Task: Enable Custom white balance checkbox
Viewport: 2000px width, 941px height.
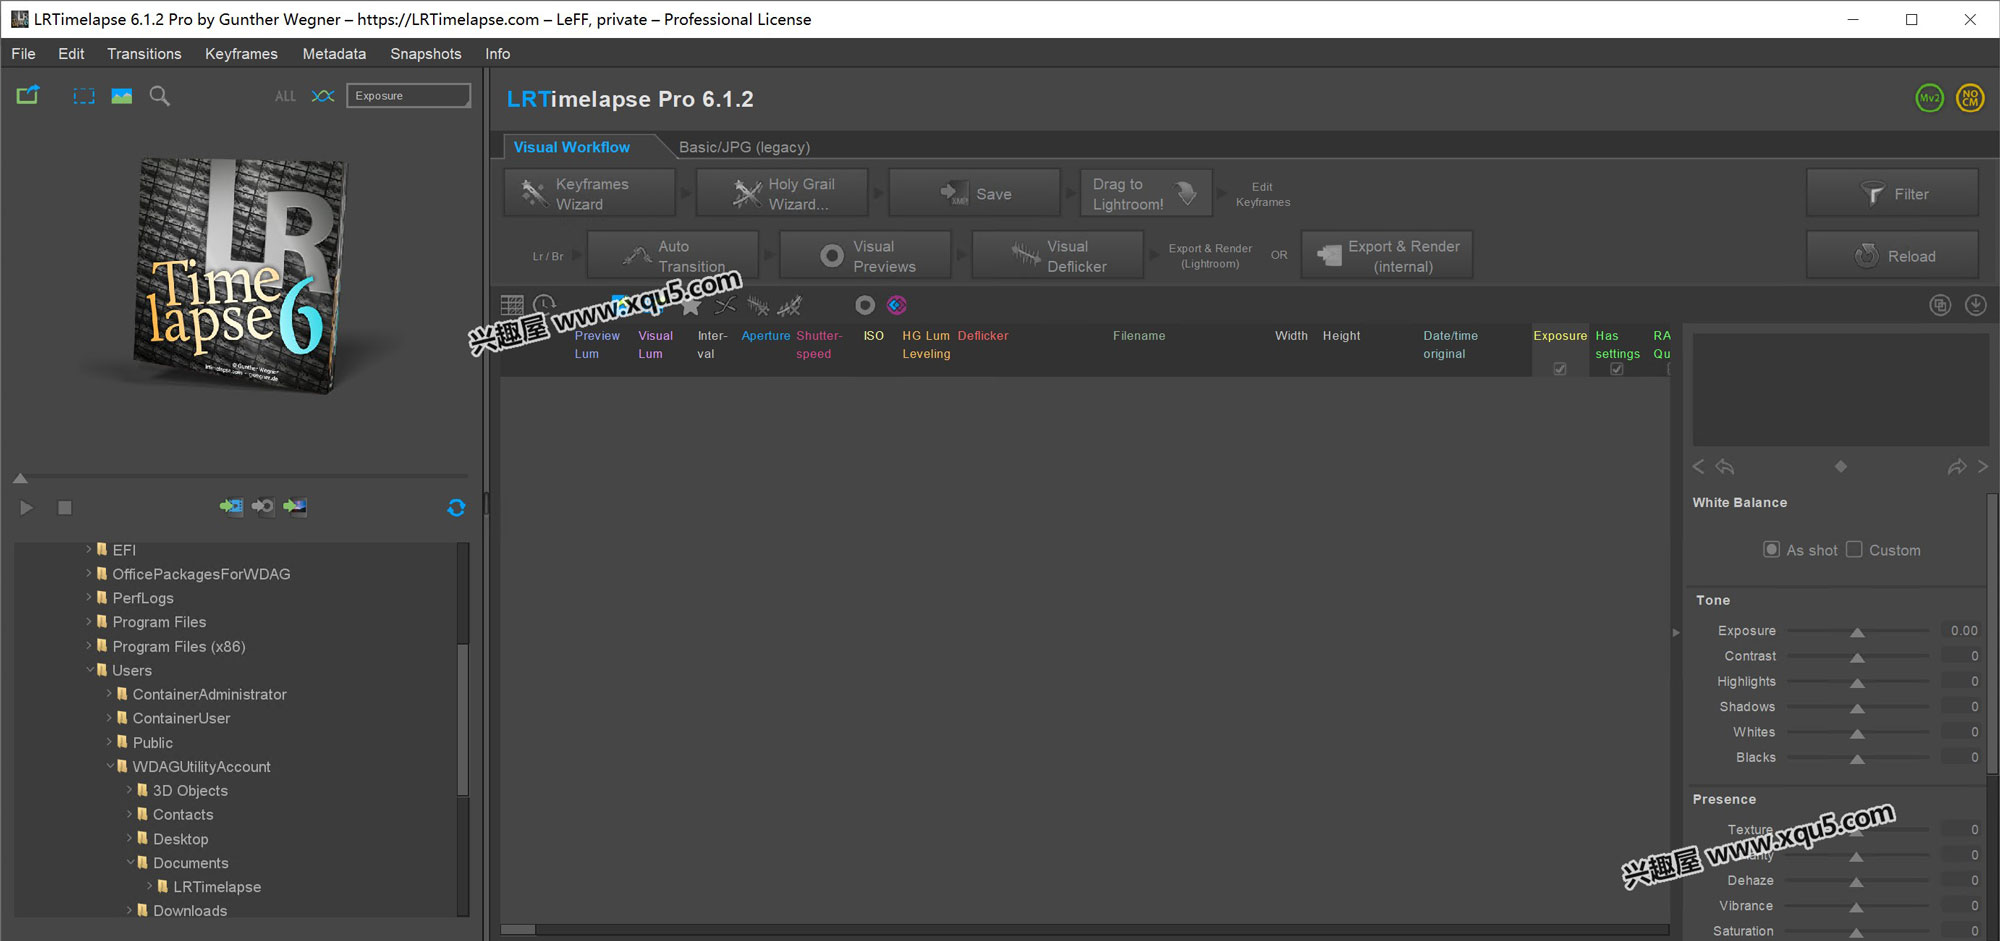Action: (x=1854, y=549)
